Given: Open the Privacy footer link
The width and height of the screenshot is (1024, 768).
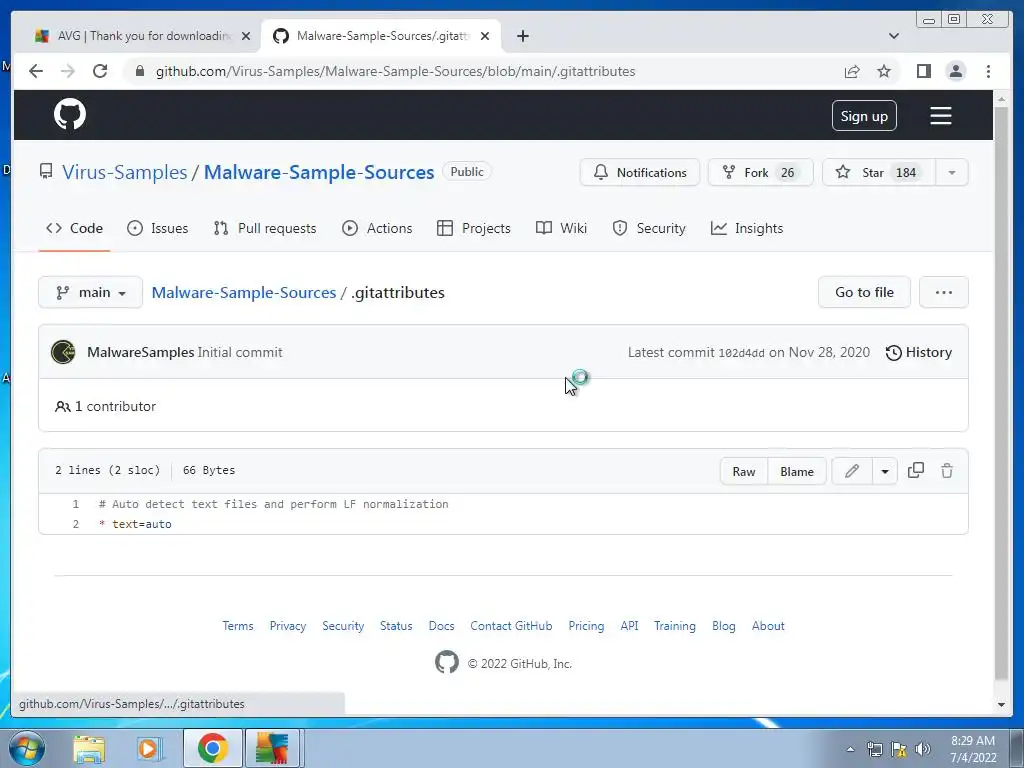Looking at the screenshot, I should [287, 626].
